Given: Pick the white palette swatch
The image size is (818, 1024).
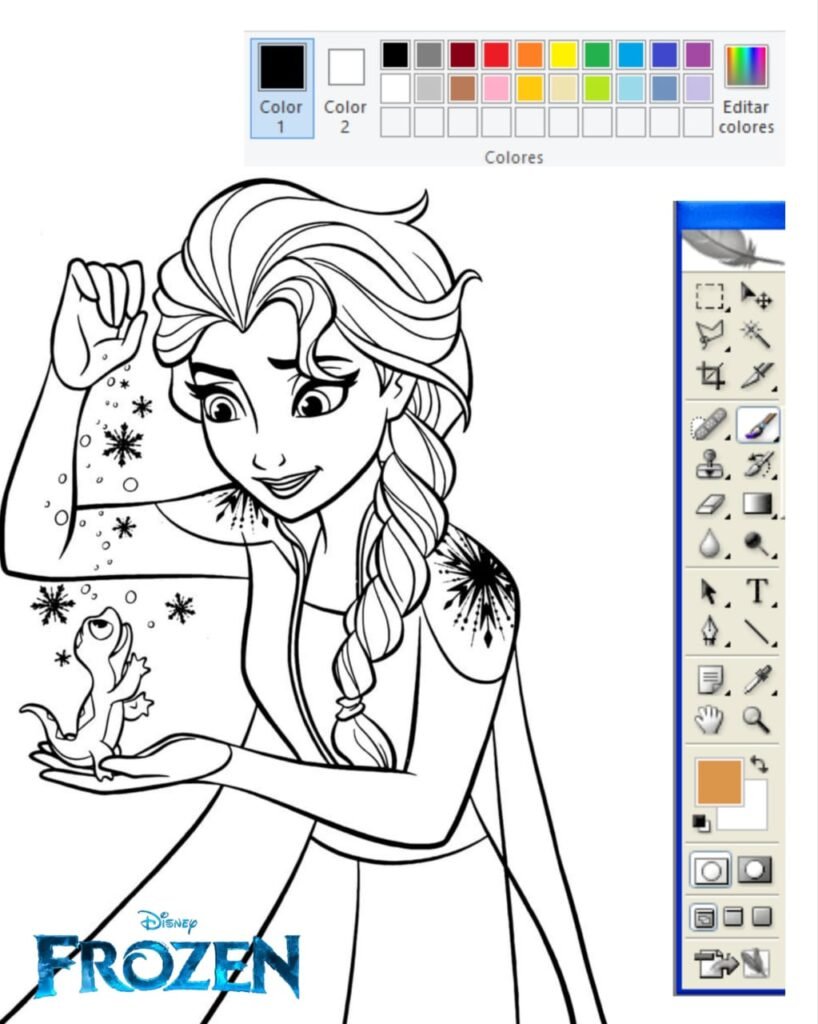Looking at the screenshot, I should (396, 88).
